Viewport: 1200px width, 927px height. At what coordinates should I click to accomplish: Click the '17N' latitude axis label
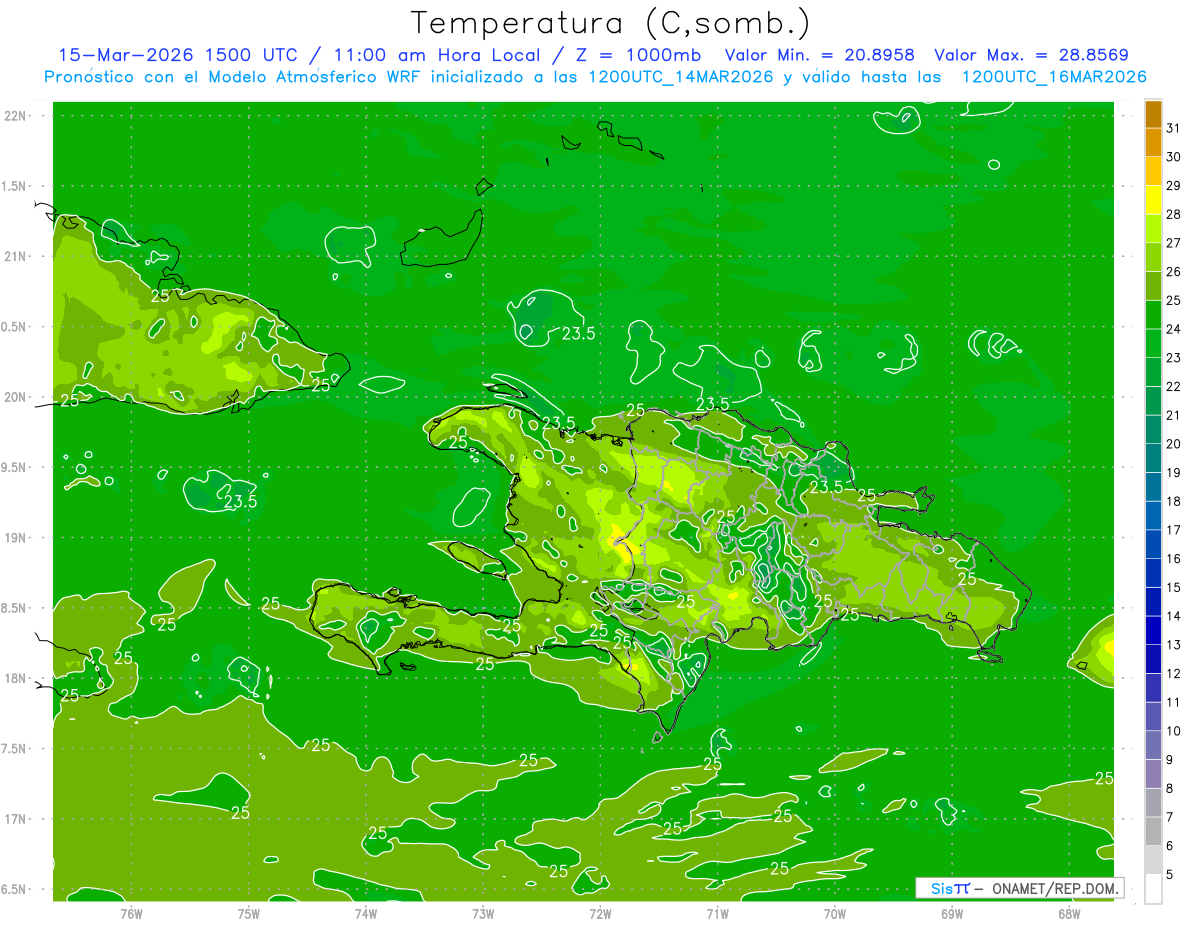16,819
